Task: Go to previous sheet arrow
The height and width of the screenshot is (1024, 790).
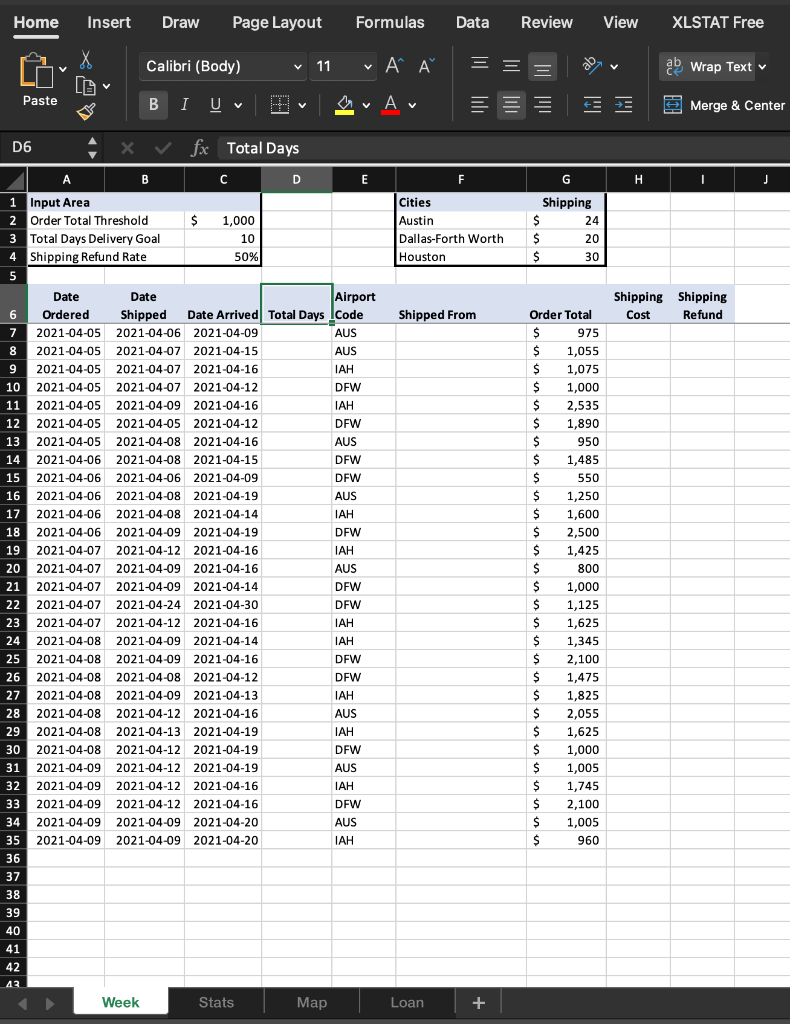Action: 23,1003
